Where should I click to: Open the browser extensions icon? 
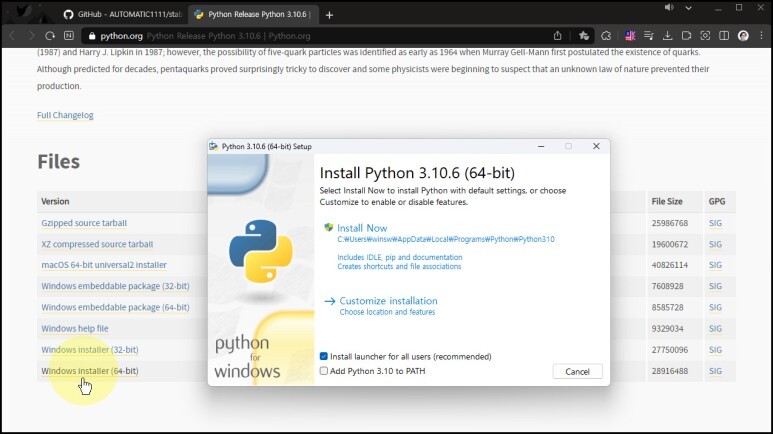pyautogui.click(x=606, y=36)
